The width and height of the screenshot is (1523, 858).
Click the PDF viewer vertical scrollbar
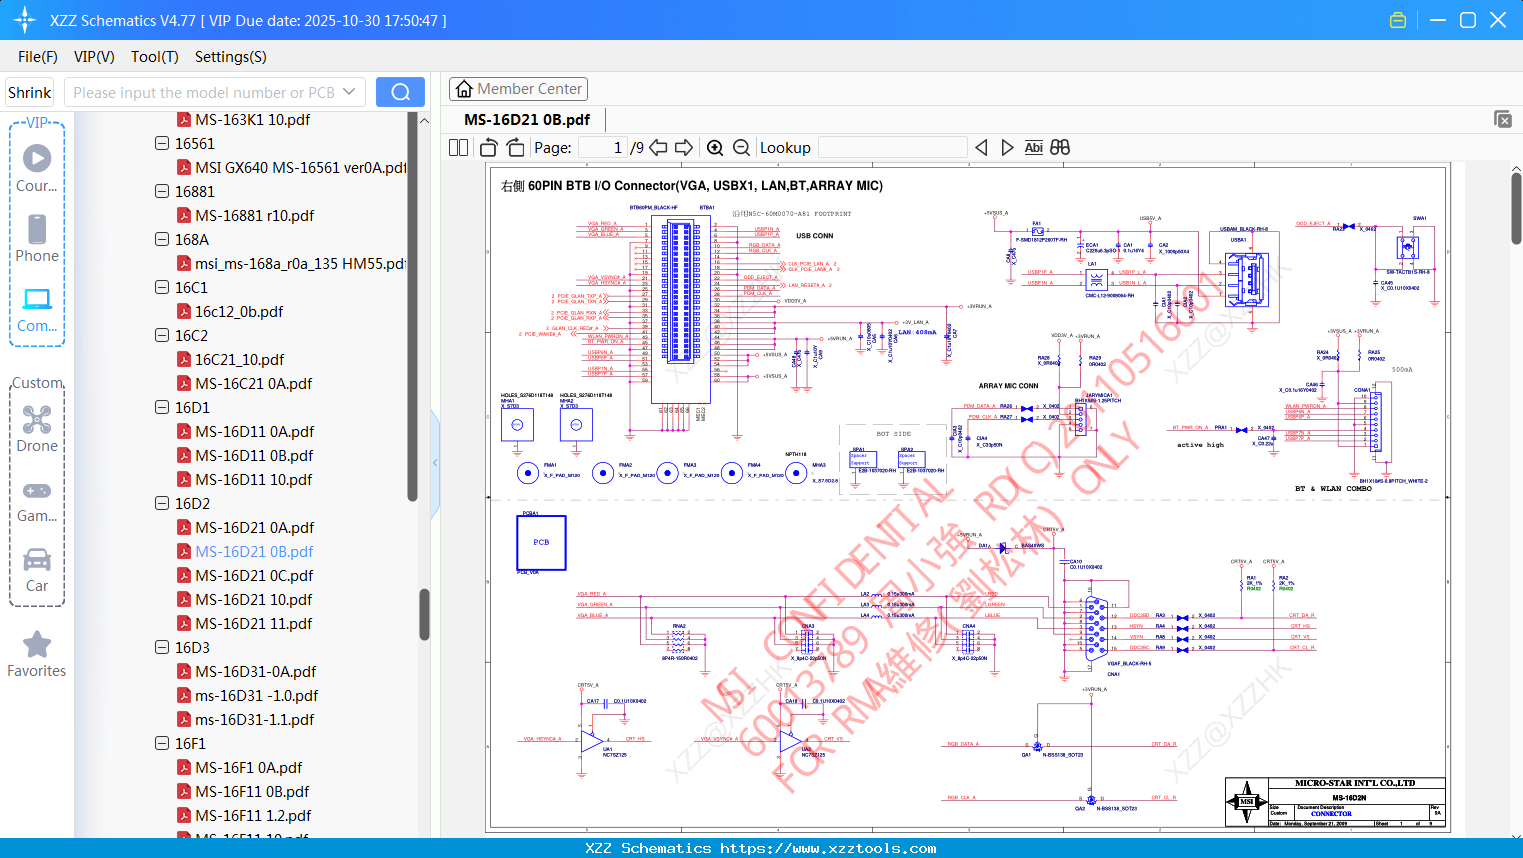pos(1516,208)
